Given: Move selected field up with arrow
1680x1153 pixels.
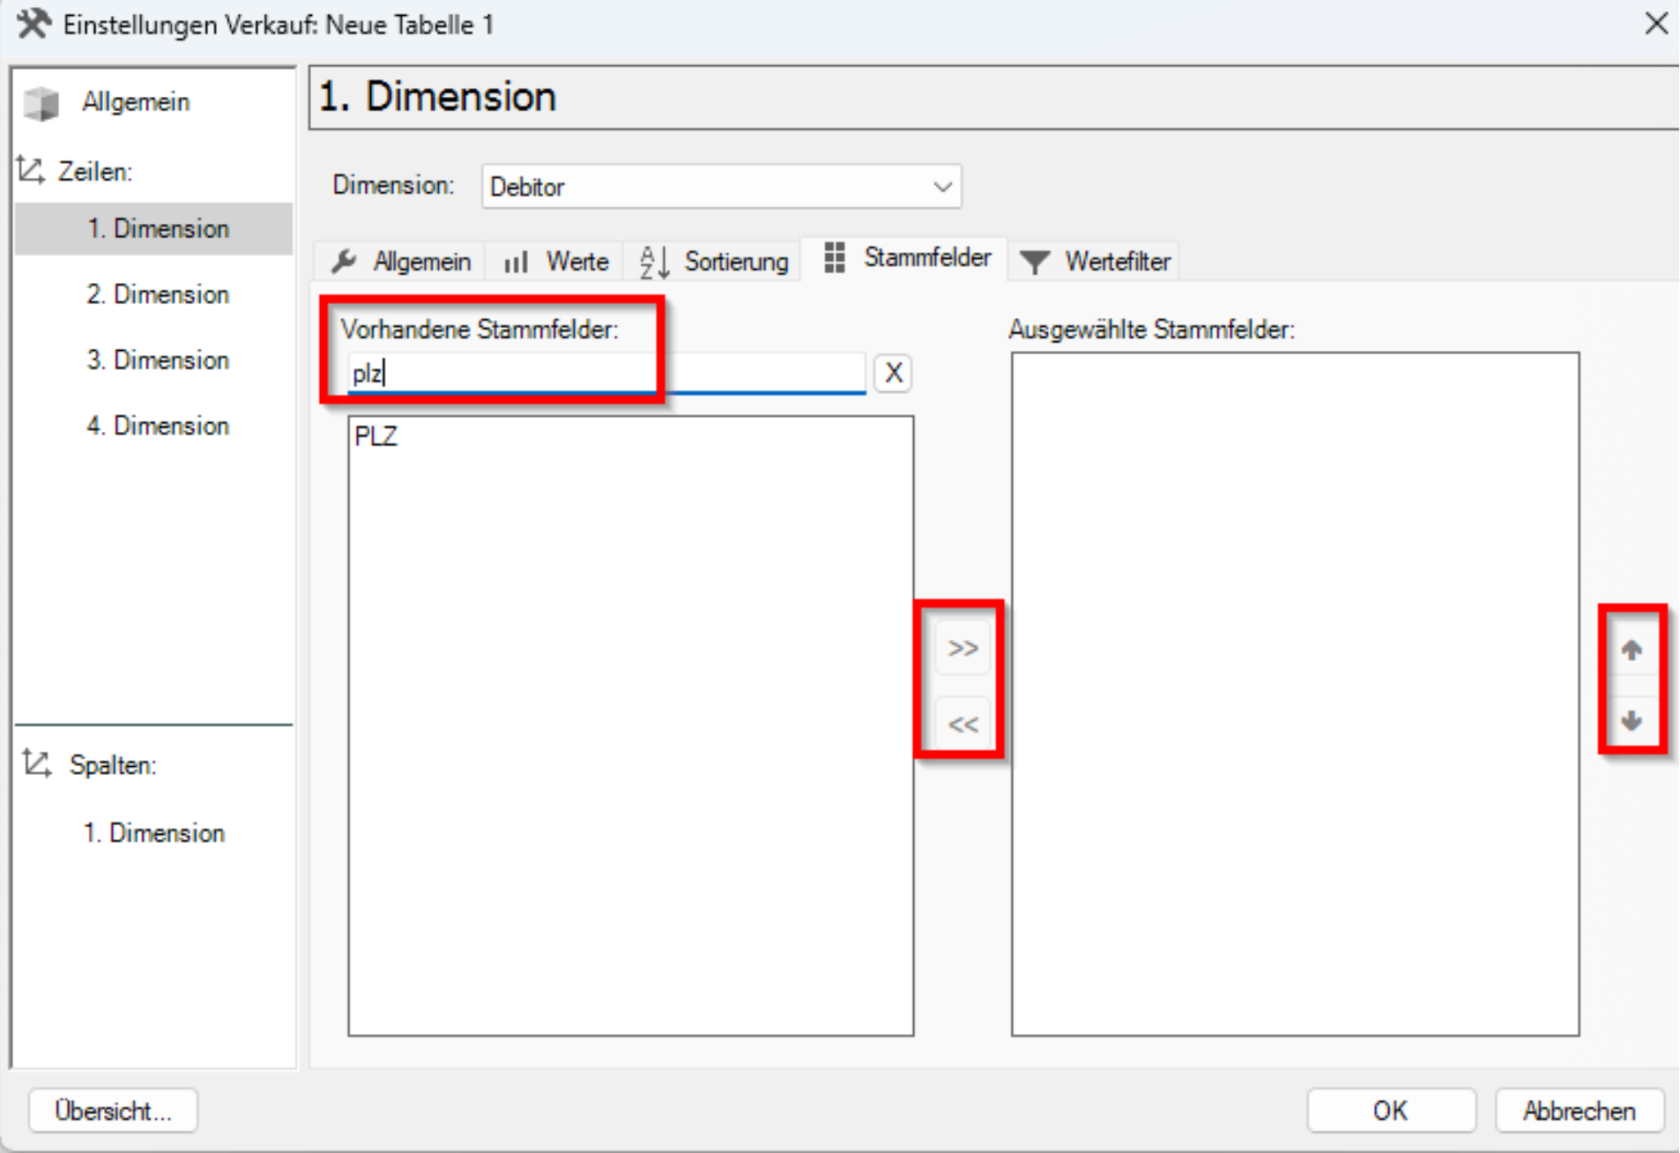Looking at the screenshot, I should (1631, 651).
